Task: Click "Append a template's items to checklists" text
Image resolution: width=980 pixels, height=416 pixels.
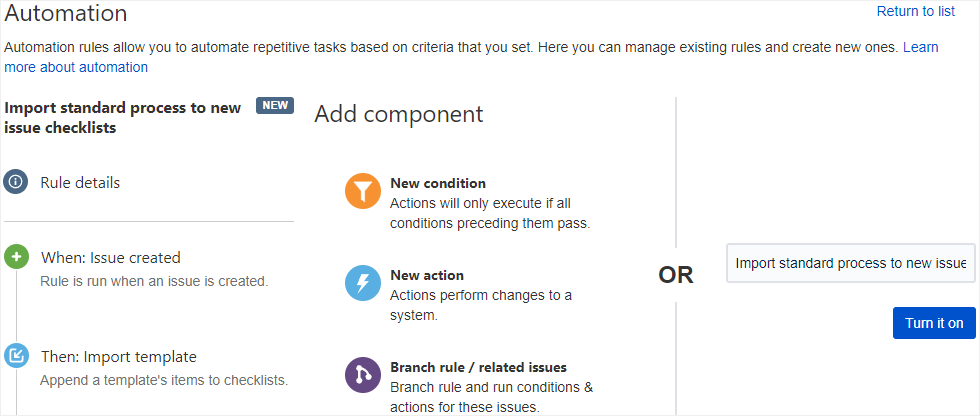Action: point(164,380)
